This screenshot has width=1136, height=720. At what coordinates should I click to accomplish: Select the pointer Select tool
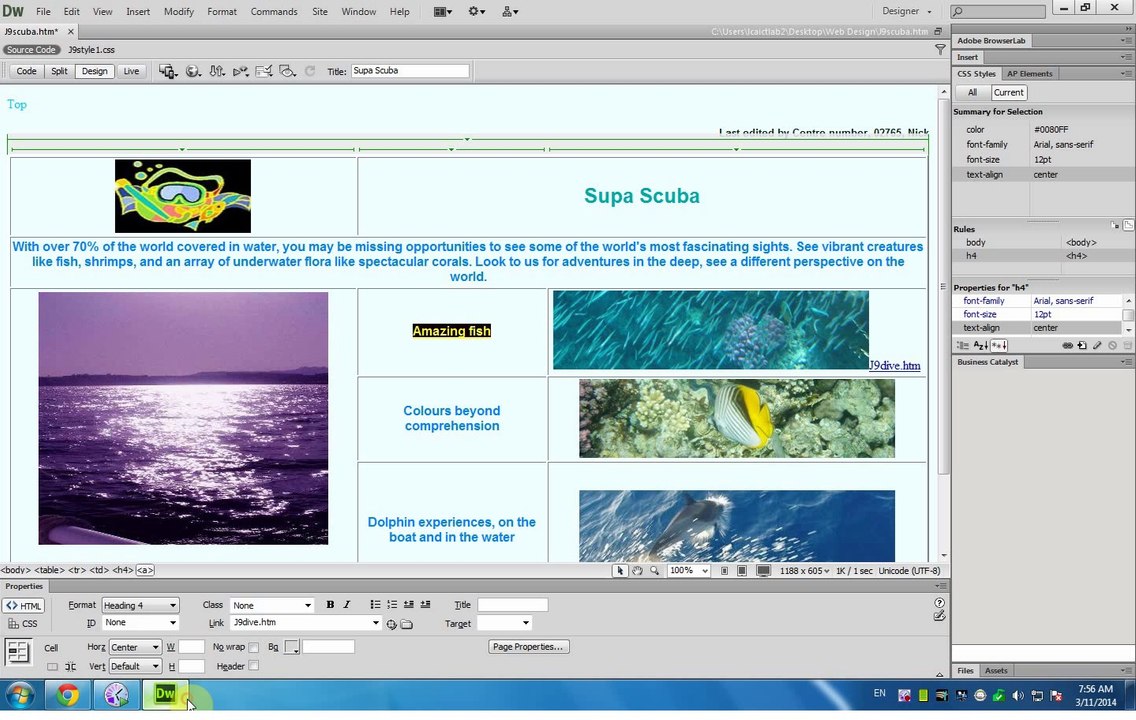pos(619,571)
